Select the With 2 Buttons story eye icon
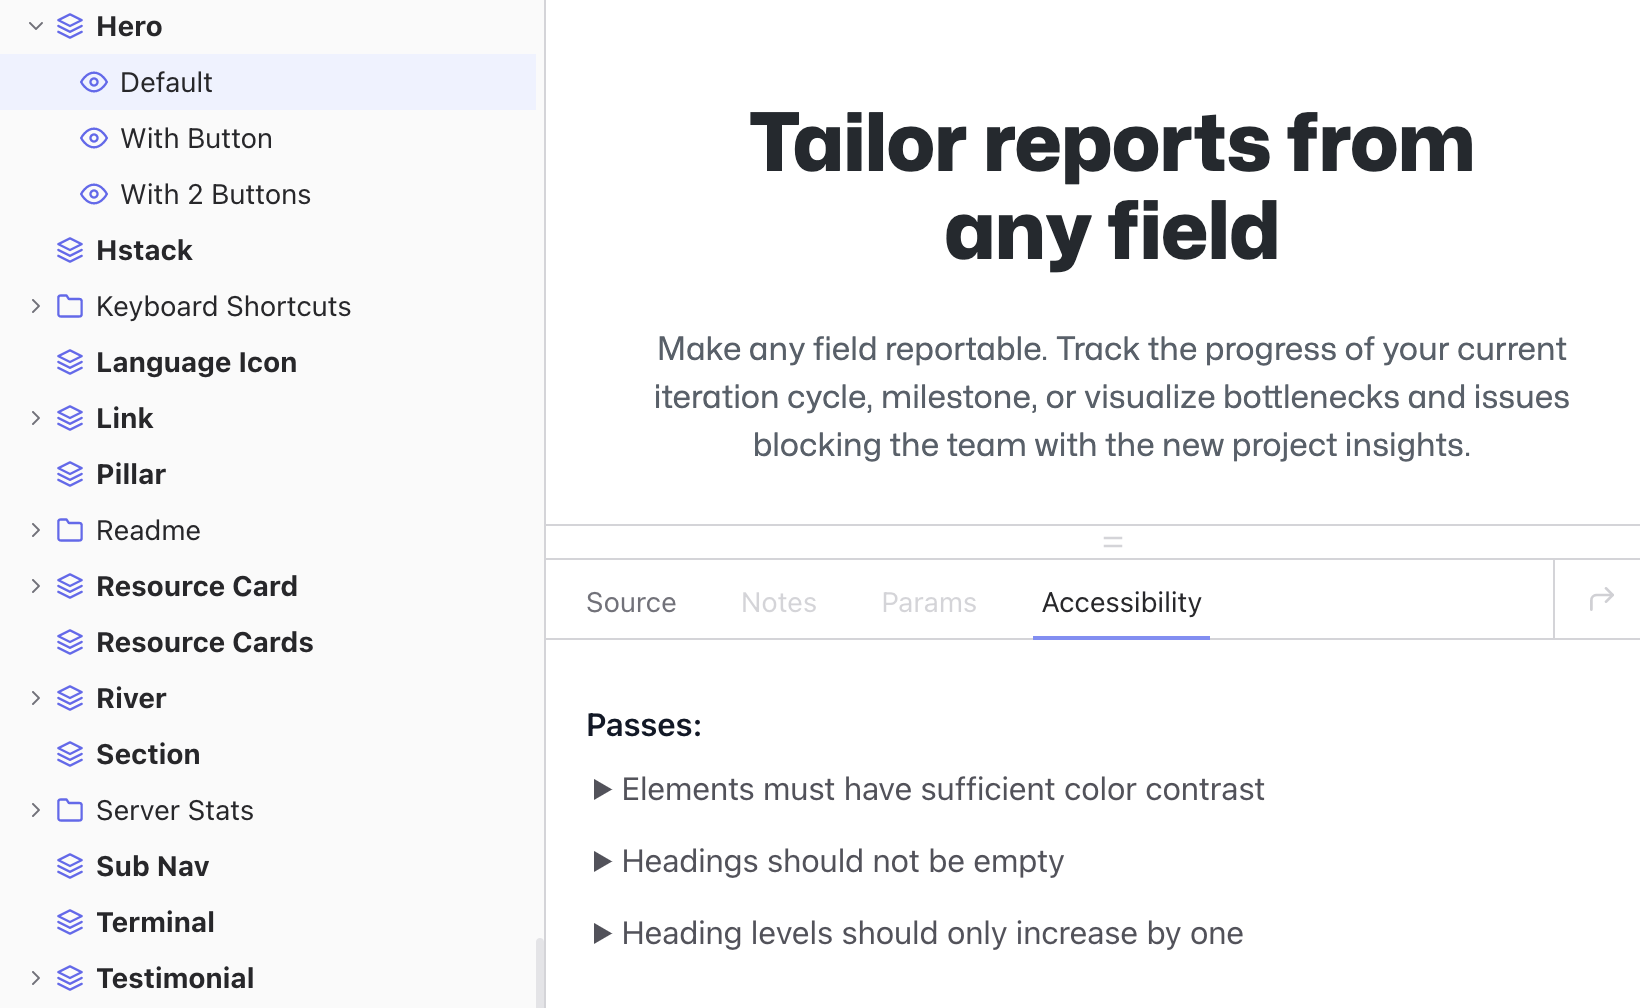 click(x=94, y=194)
